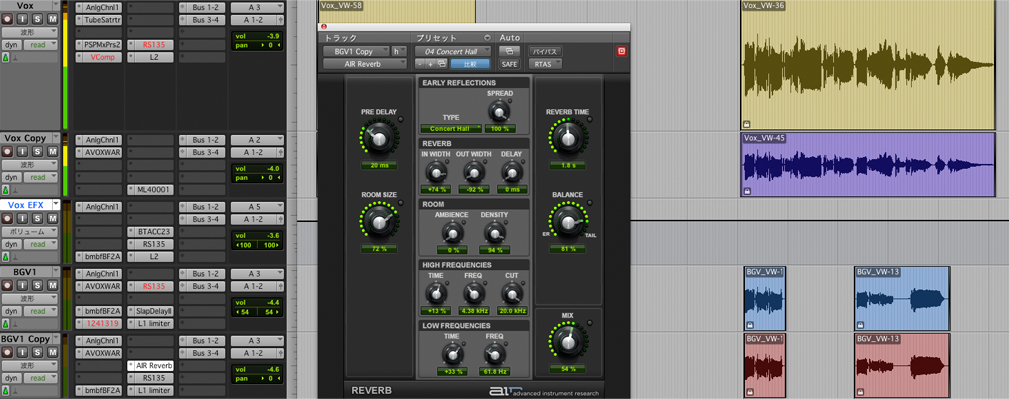Click the lock icon on Vox_VW-45 clip
Image resolution: width=1009 pixels, height=399 pixels.
click(x=747, y=190)
